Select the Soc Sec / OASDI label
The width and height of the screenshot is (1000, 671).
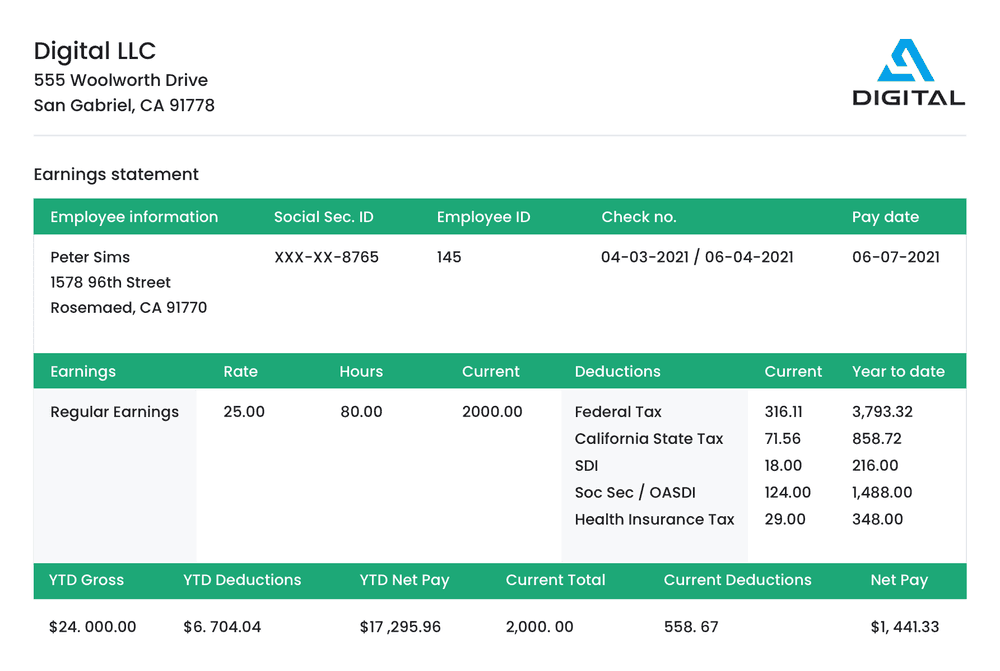[x=634, y=493]
